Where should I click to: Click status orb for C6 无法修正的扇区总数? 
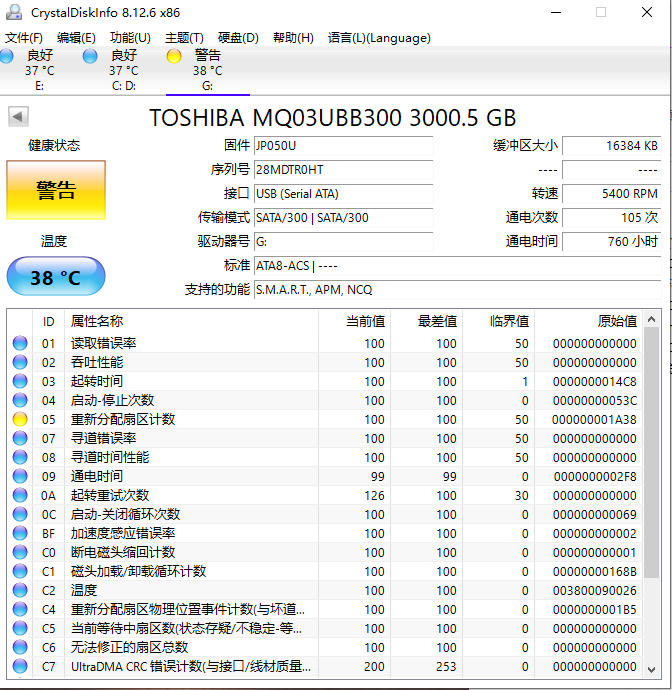pyautogui.click(x=20, y=647)
